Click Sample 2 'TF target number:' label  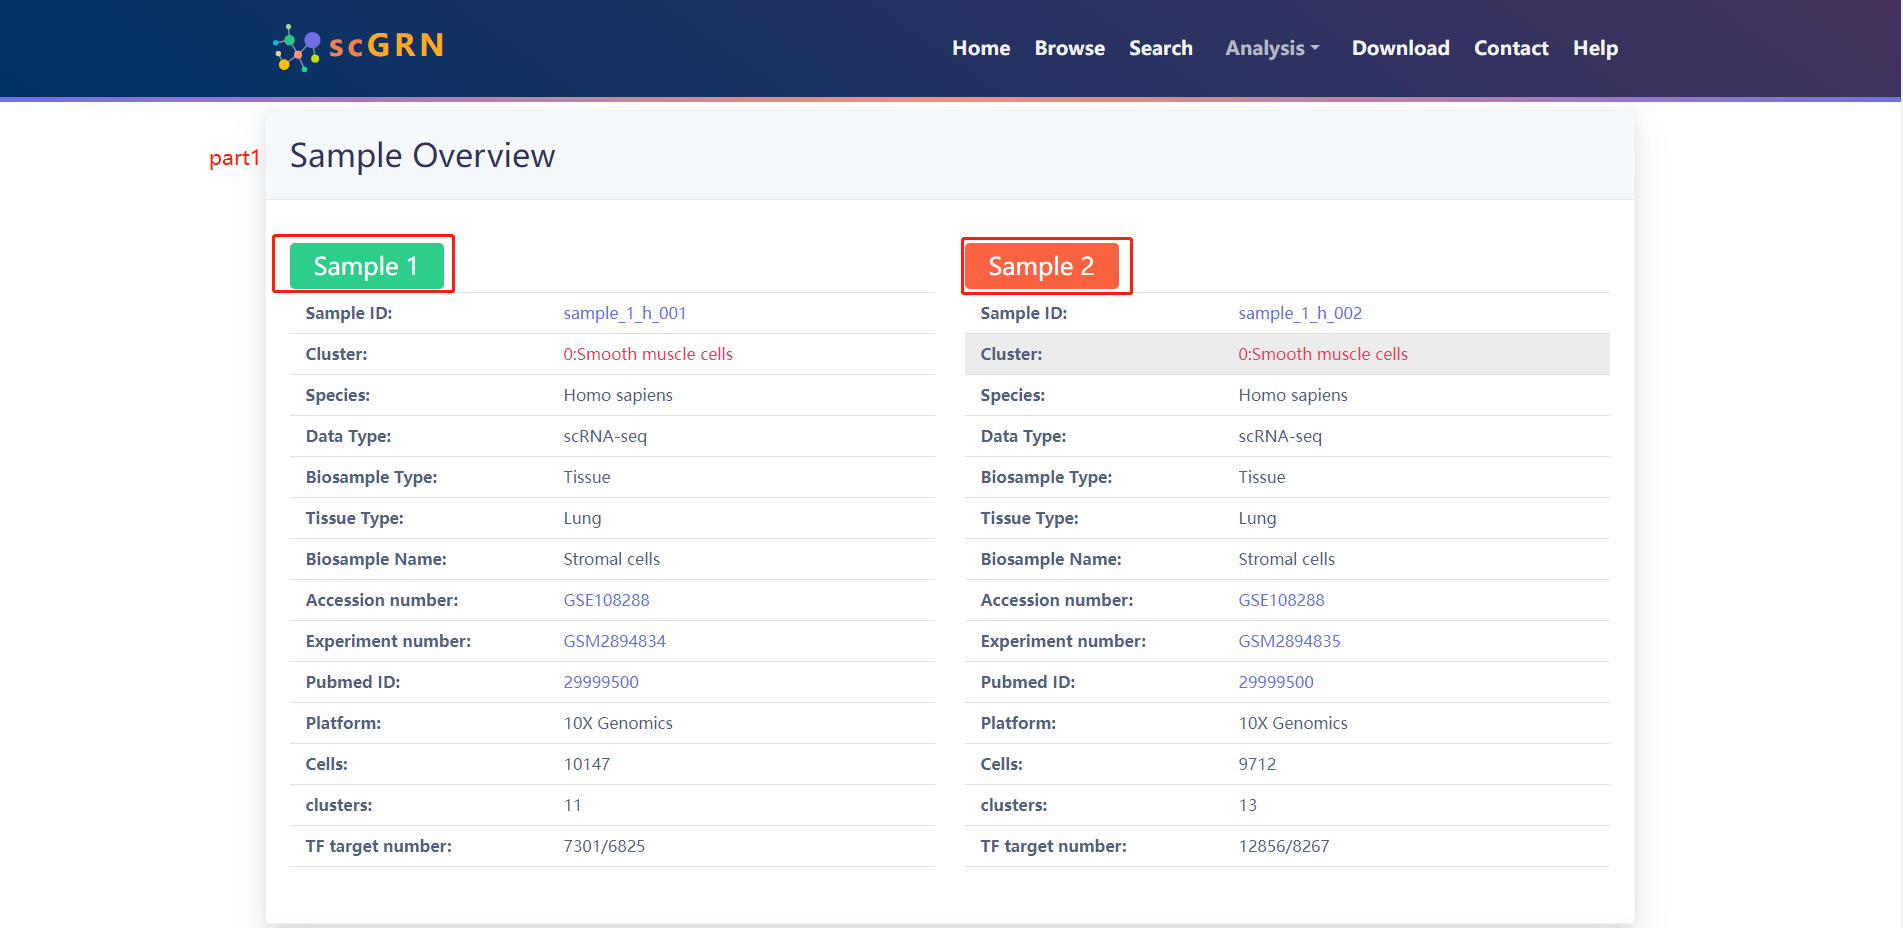point(1053,846)
